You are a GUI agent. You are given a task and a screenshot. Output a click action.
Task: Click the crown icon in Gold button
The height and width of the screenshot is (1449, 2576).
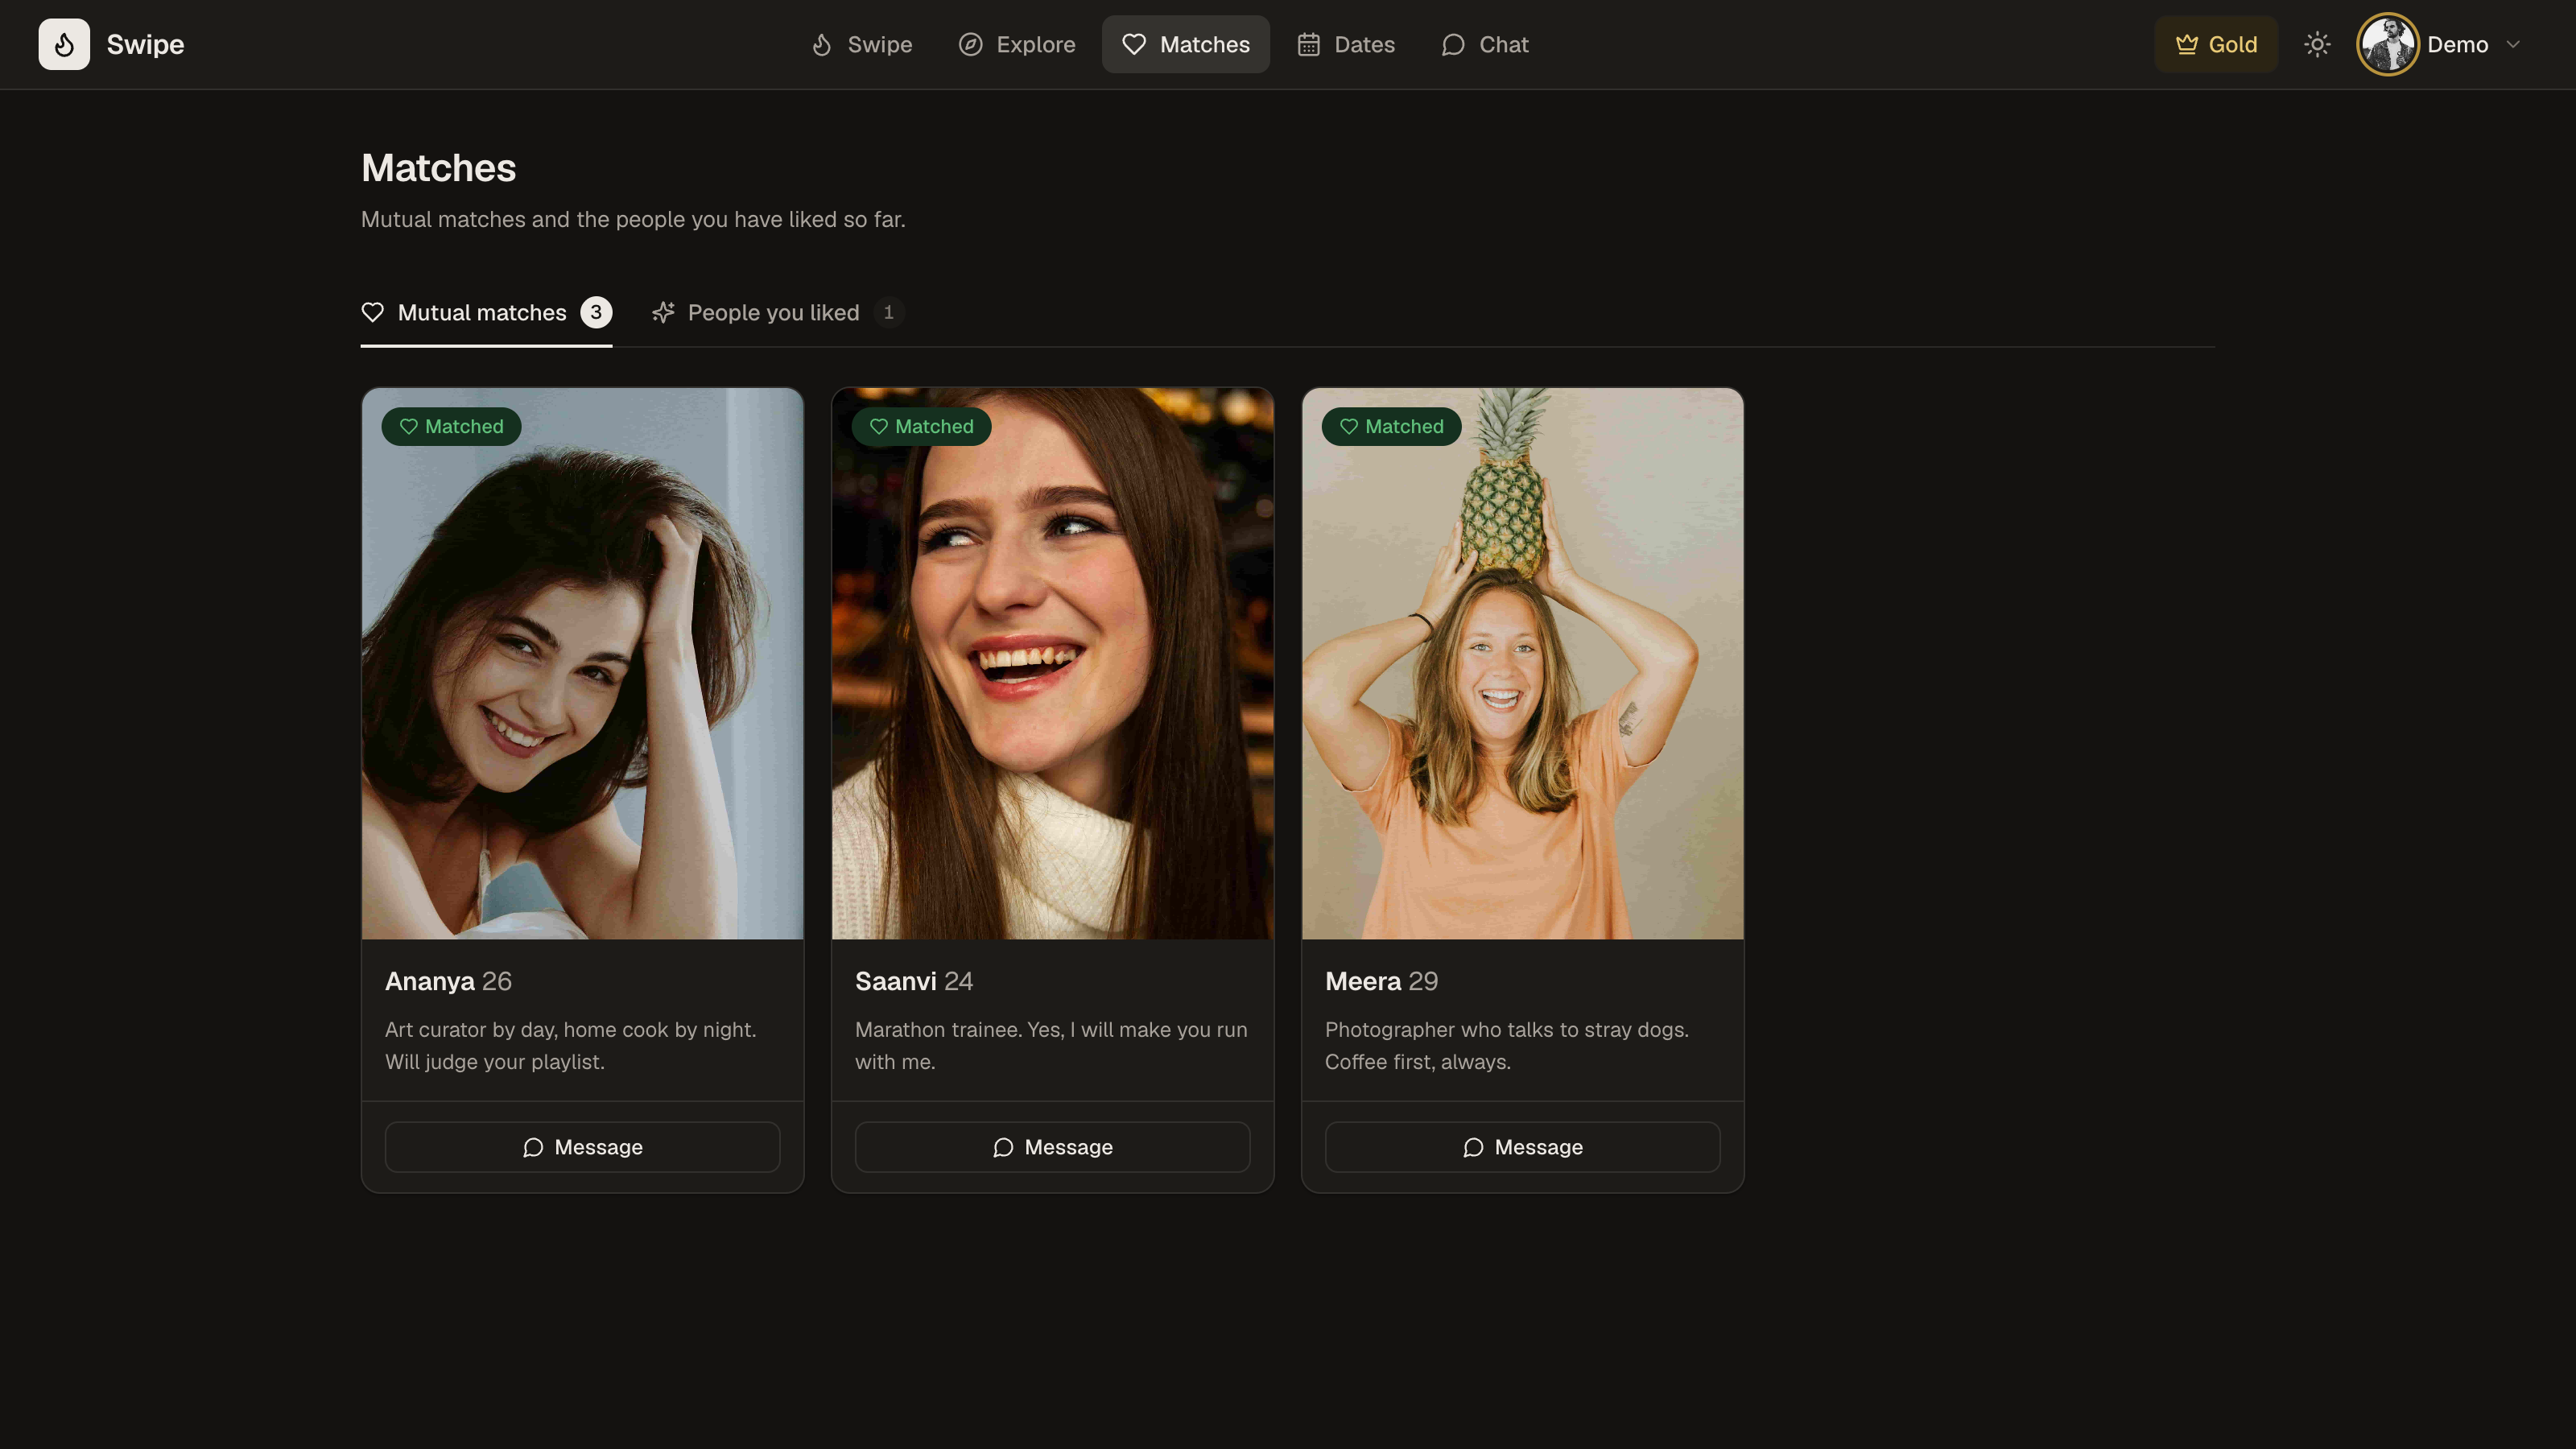coord(2187,44)
